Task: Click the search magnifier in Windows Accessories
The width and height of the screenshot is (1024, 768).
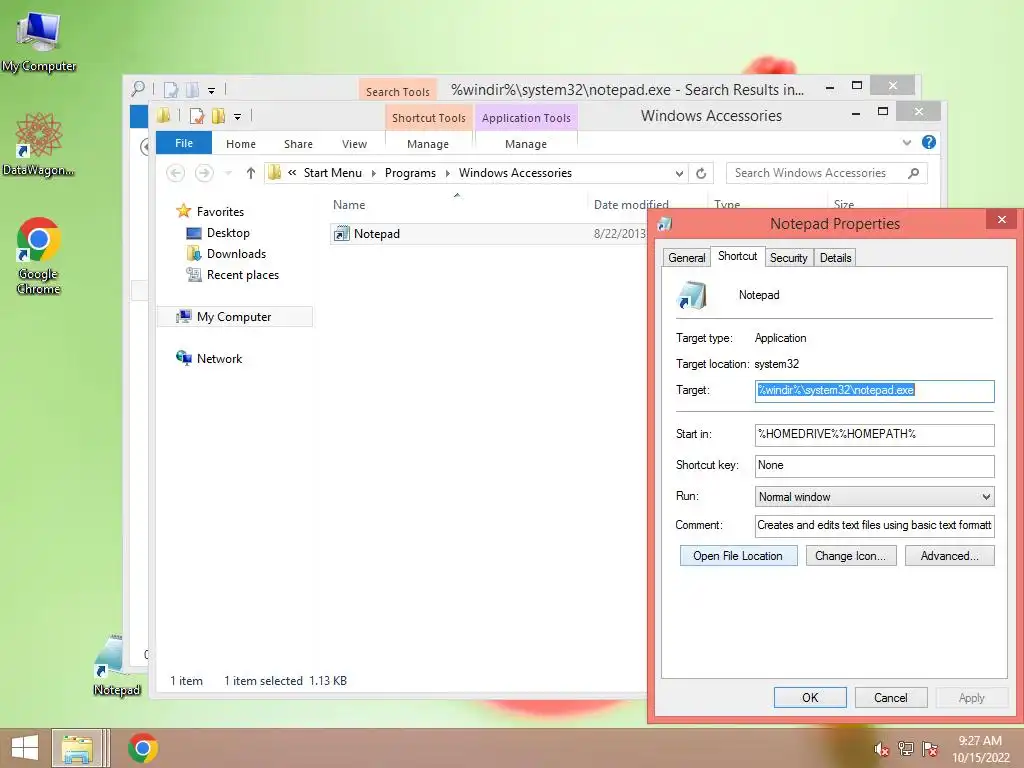Action: 914,173
